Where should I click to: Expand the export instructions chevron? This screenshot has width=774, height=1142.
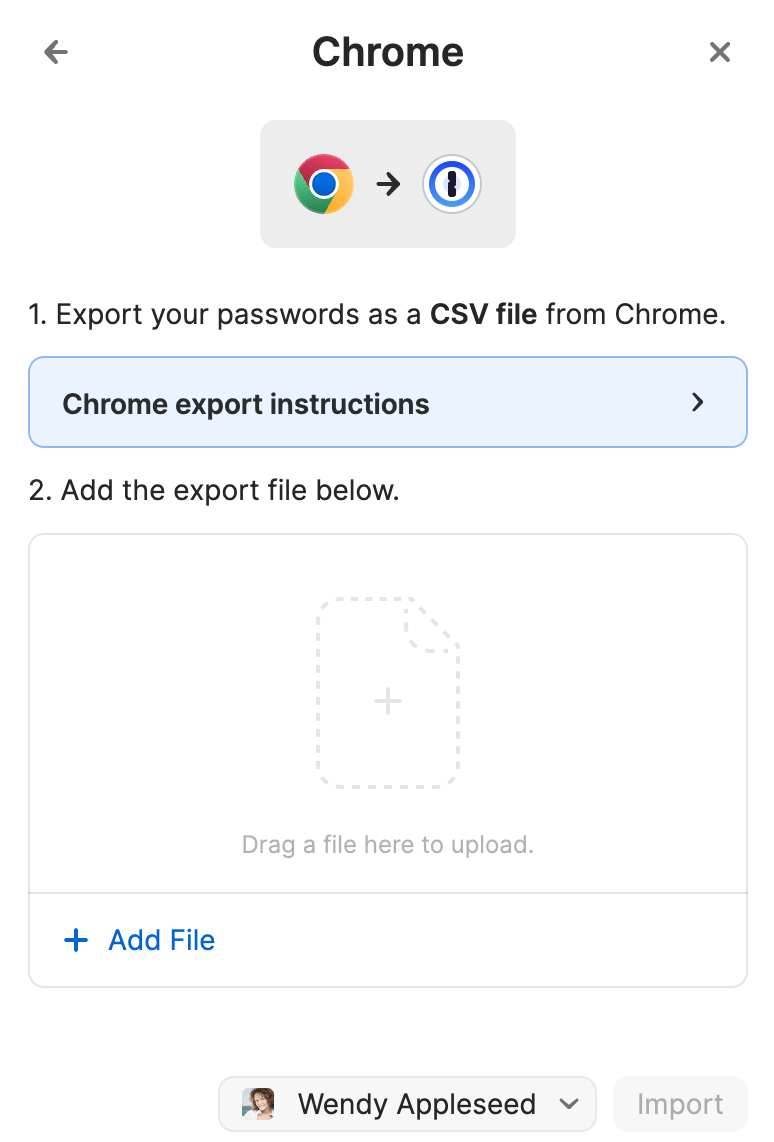pos(698,403)
